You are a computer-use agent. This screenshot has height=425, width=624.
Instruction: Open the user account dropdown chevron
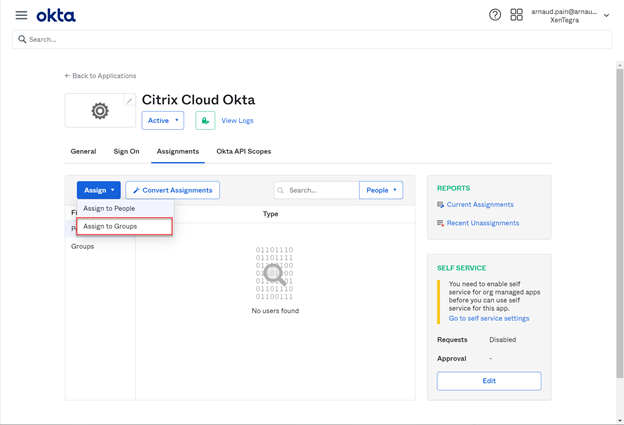607,16
